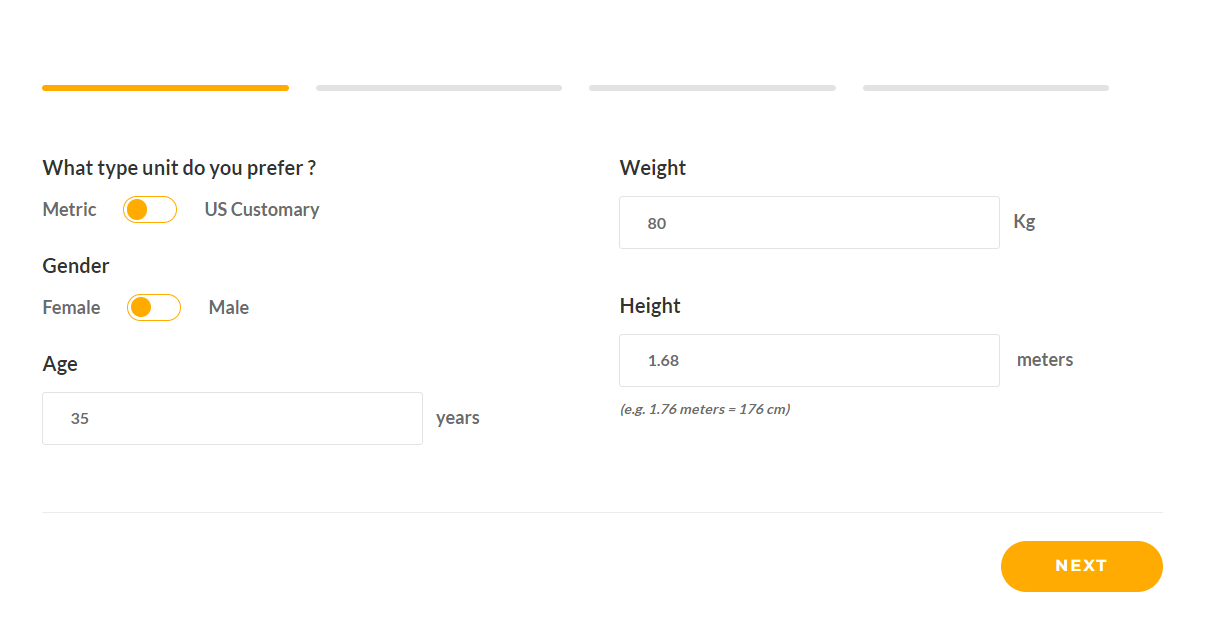Click inside the Height input field

(x=809, y=360)
